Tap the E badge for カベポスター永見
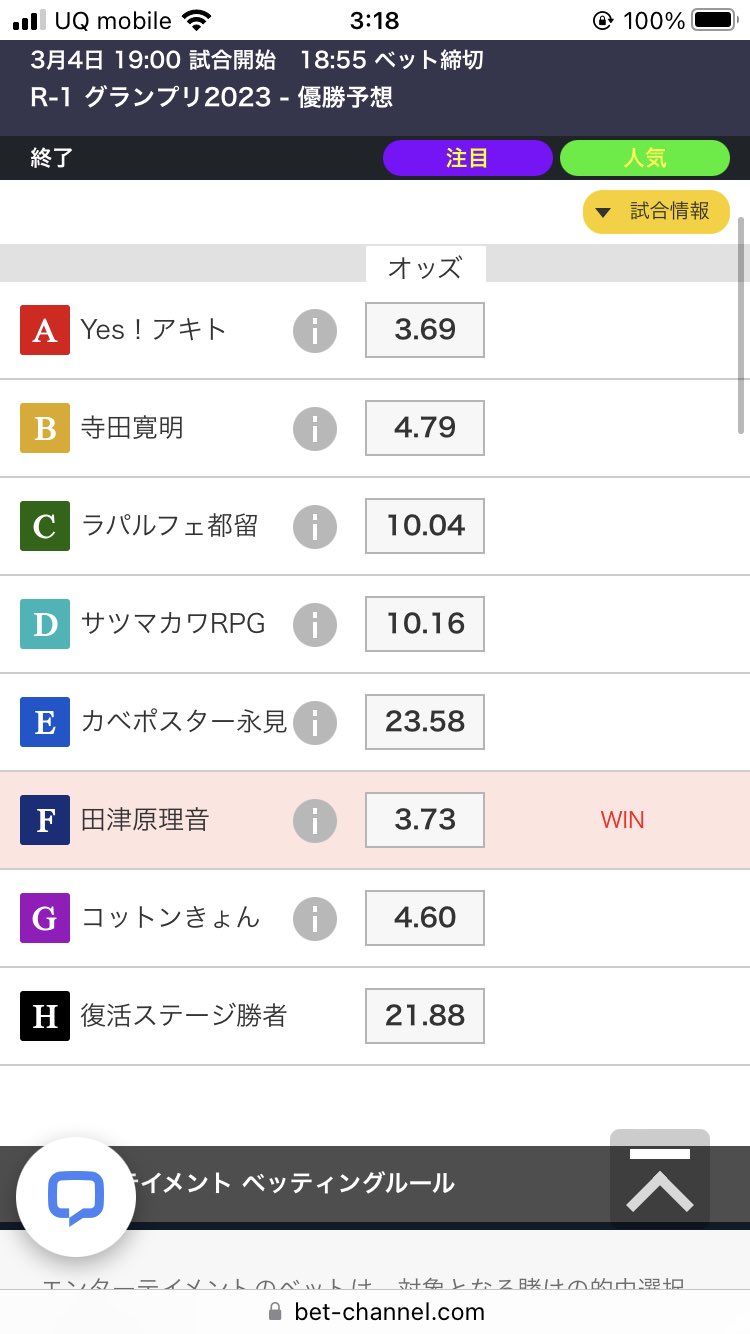750x1334 pixels. pyautogui.click(x=45, y=722)
